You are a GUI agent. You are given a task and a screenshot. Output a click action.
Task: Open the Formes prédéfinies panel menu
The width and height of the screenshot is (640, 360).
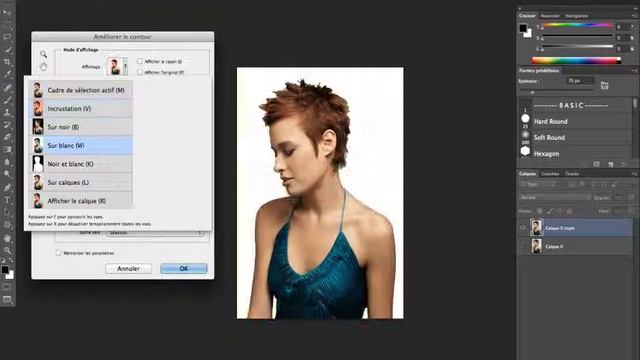(x=633, y=71)
